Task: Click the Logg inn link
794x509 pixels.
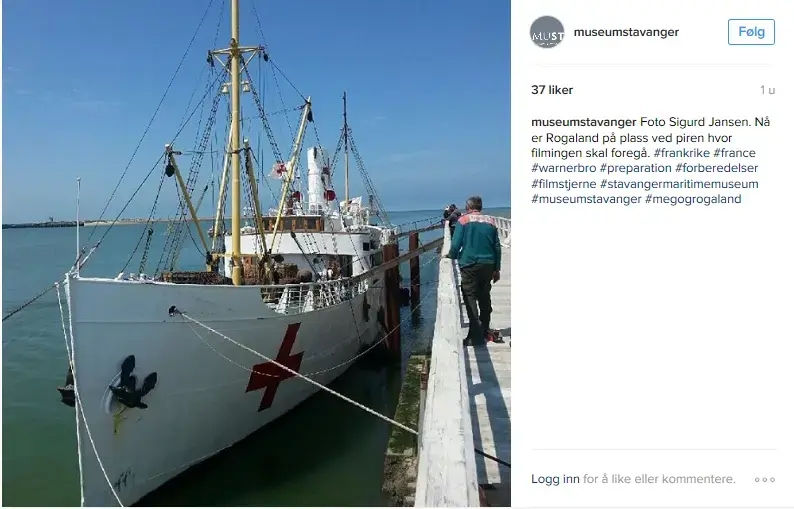Action: pos(555,479)
